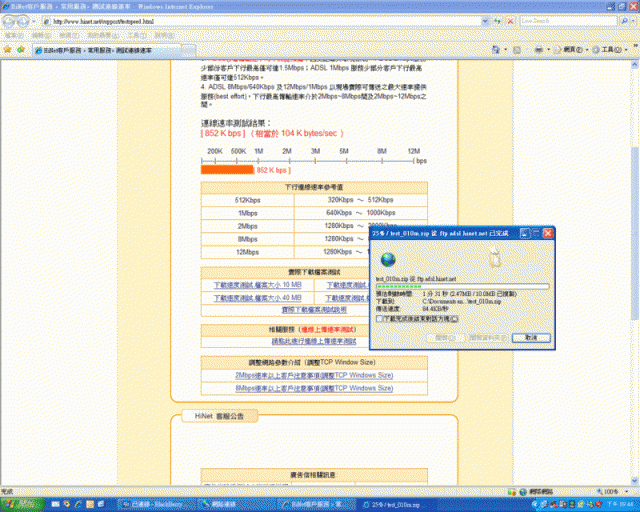Stop loading with the red X icon

tap(510, 21)
